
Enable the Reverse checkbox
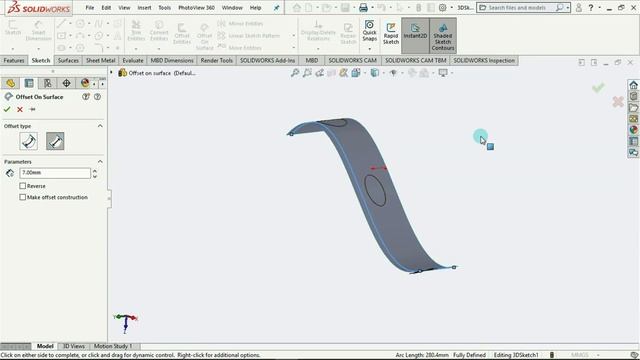pos(22,186)
